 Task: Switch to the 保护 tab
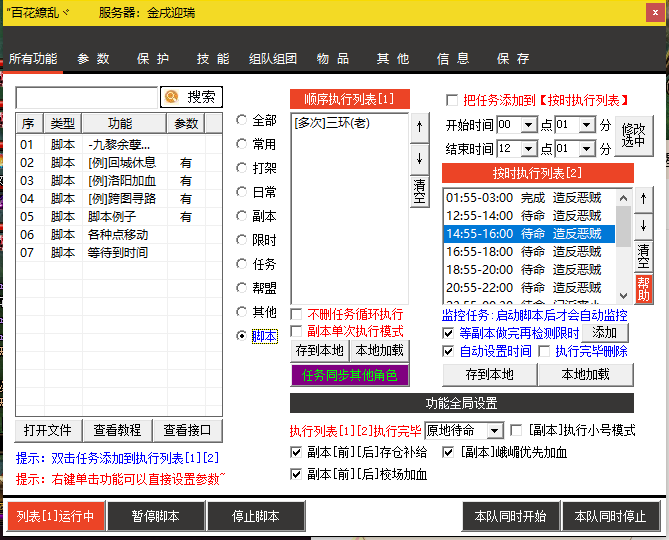(153, 59)
